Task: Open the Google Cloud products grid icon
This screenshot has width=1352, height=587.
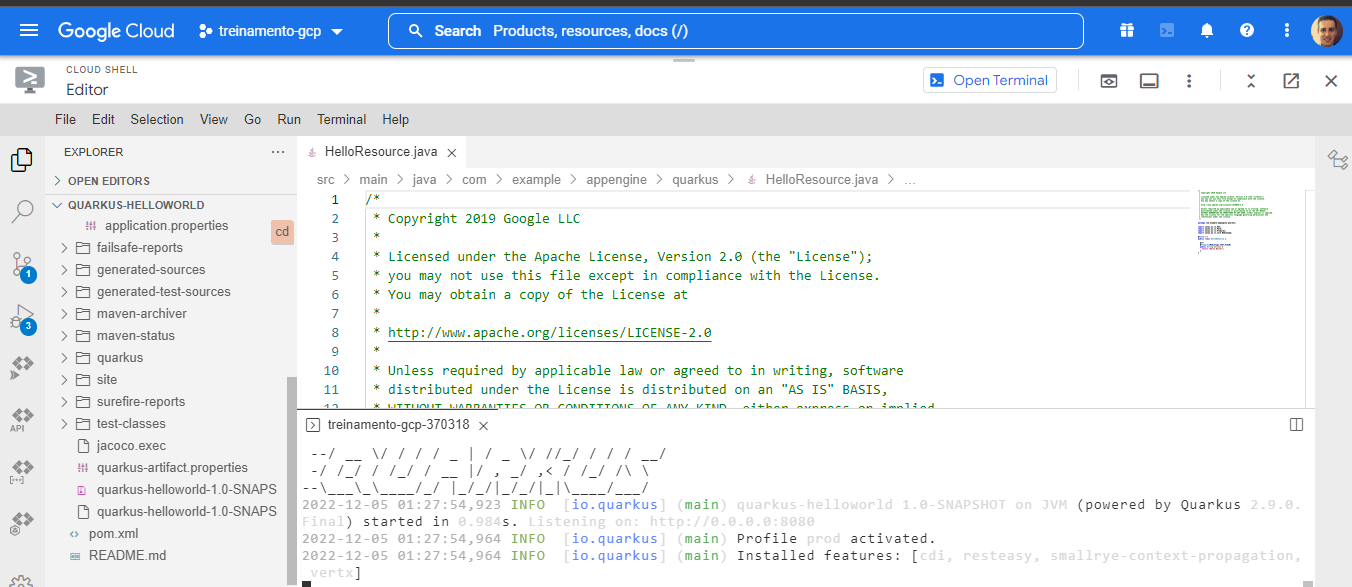Action: point(1126,30)
